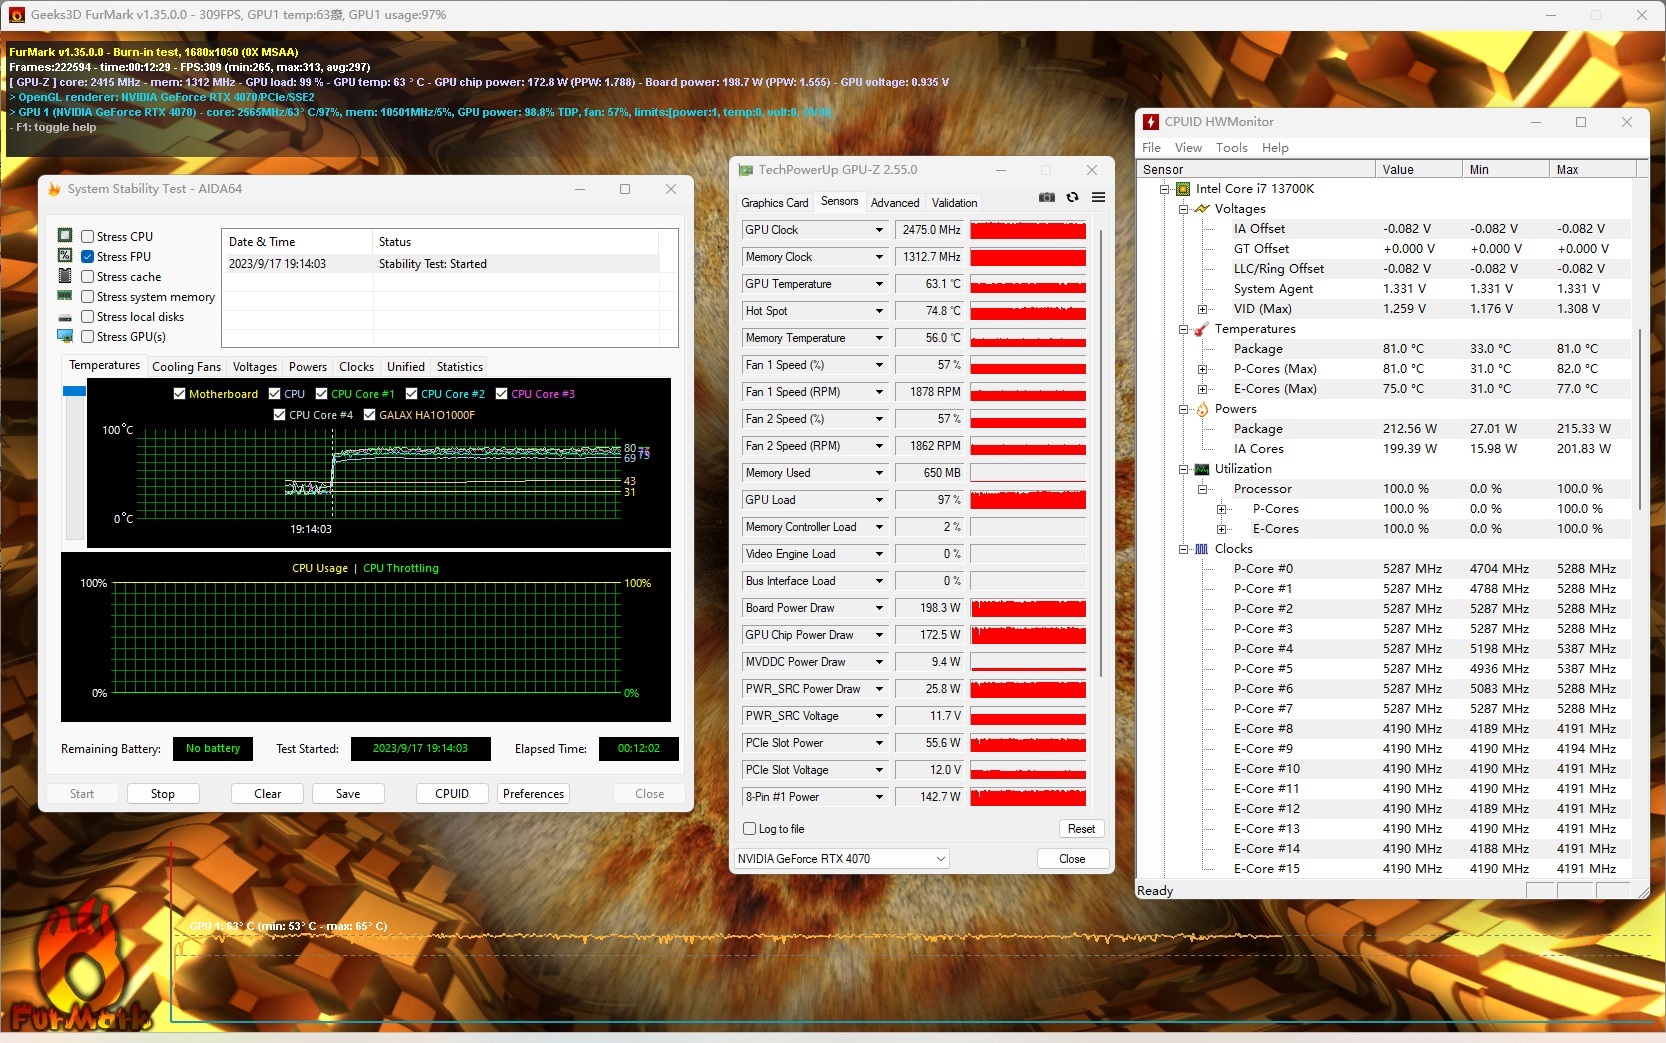
Task: Open the Advanced tab in GPU-Z
Action: (895, 203)
